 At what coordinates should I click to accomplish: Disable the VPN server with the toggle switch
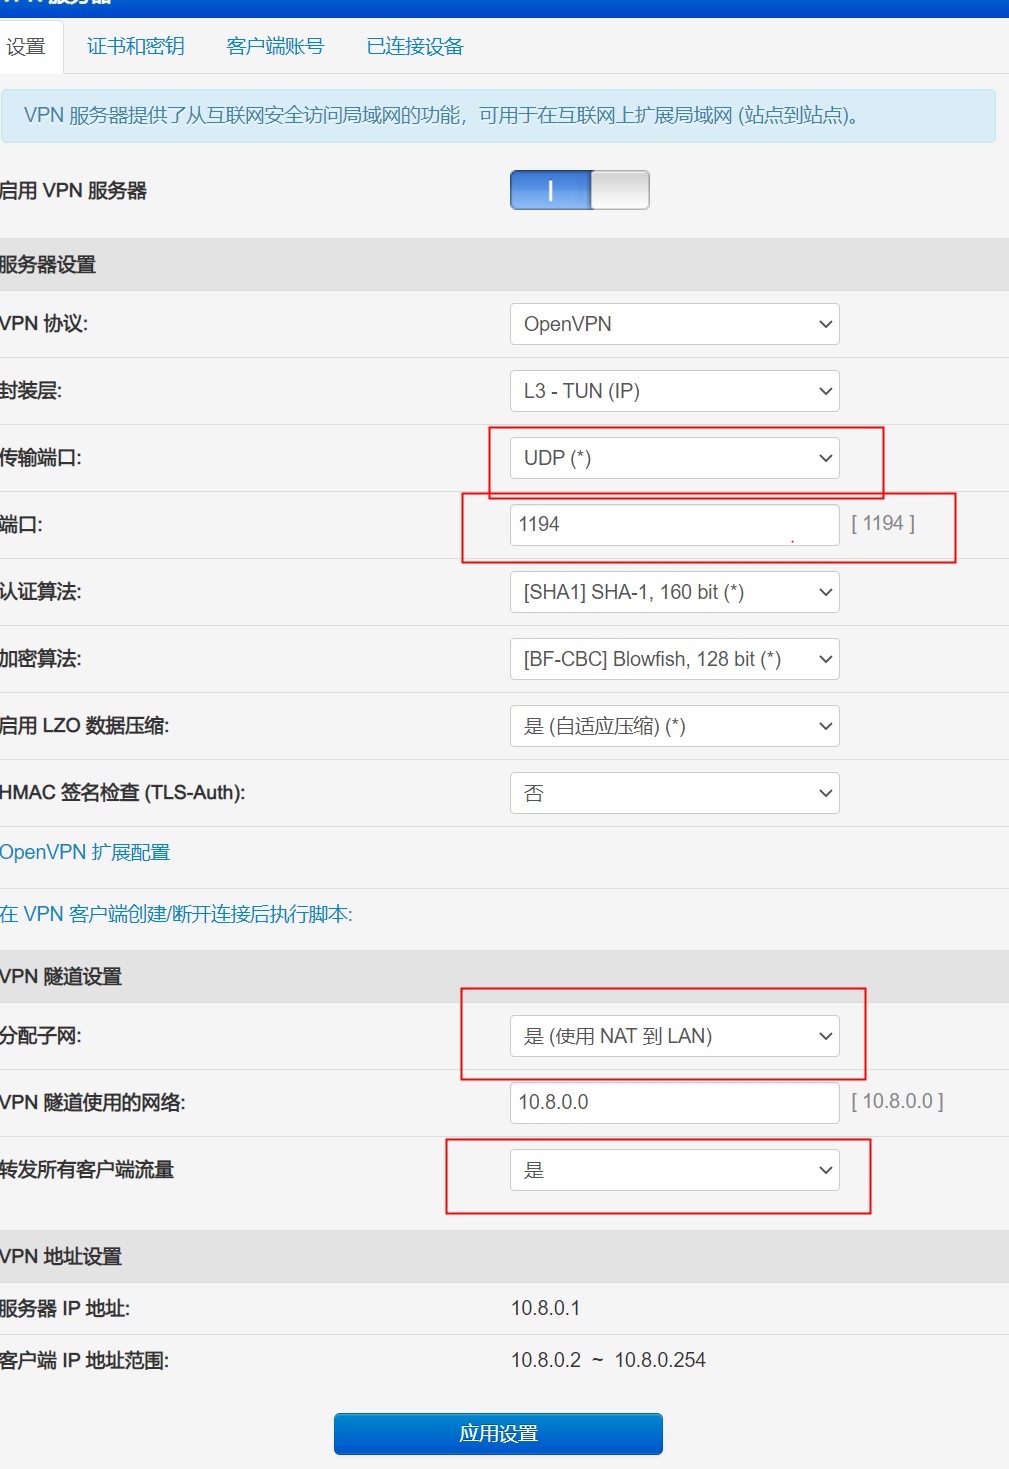pyautogui.click(x=578, y=189)
